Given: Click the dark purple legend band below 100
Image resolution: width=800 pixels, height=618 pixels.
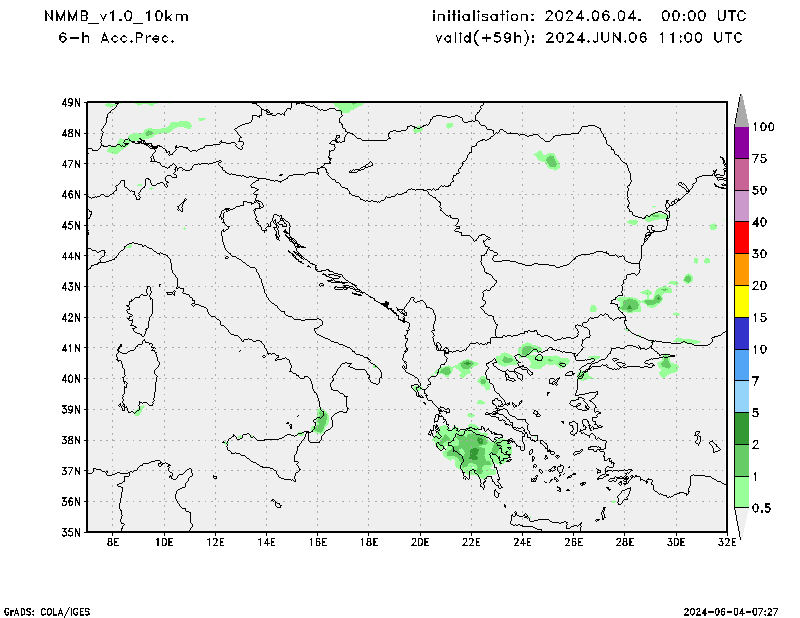Looking at the screenshot, I should (x=742, y=142).
